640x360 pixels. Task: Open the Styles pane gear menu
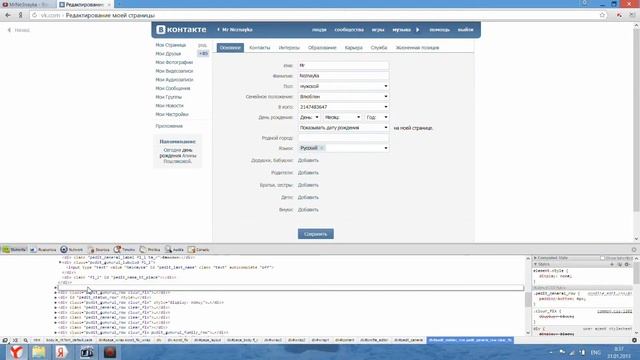coord(627,264)
